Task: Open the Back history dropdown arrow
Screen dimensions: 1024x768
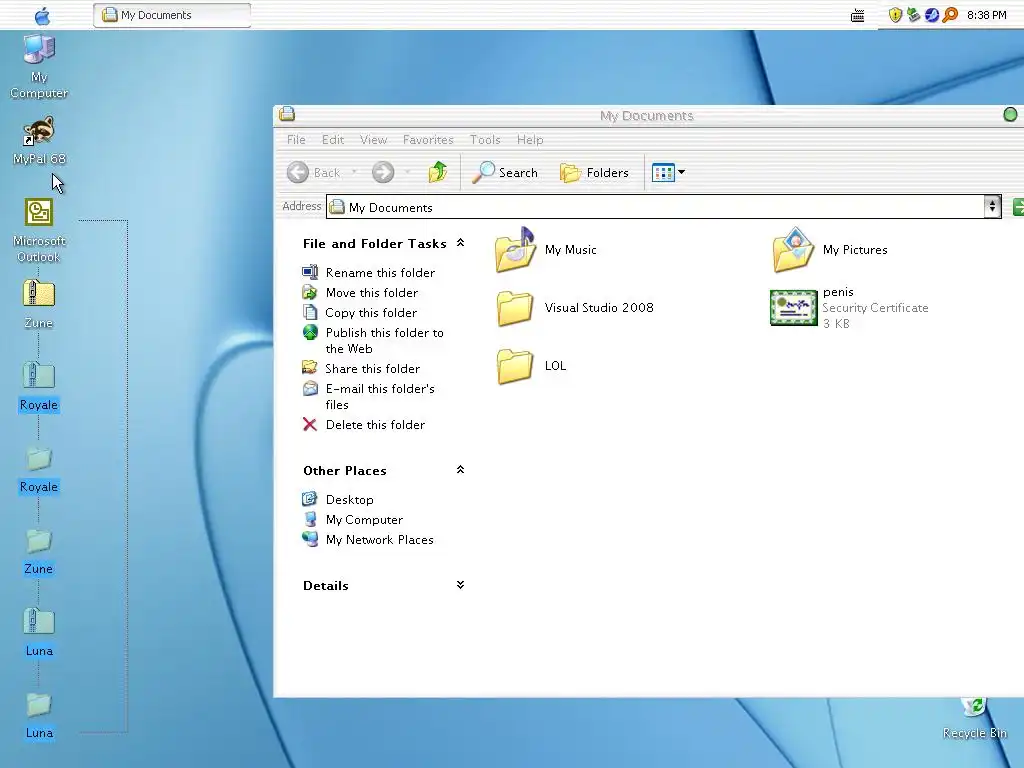Action: pos(354,172)
